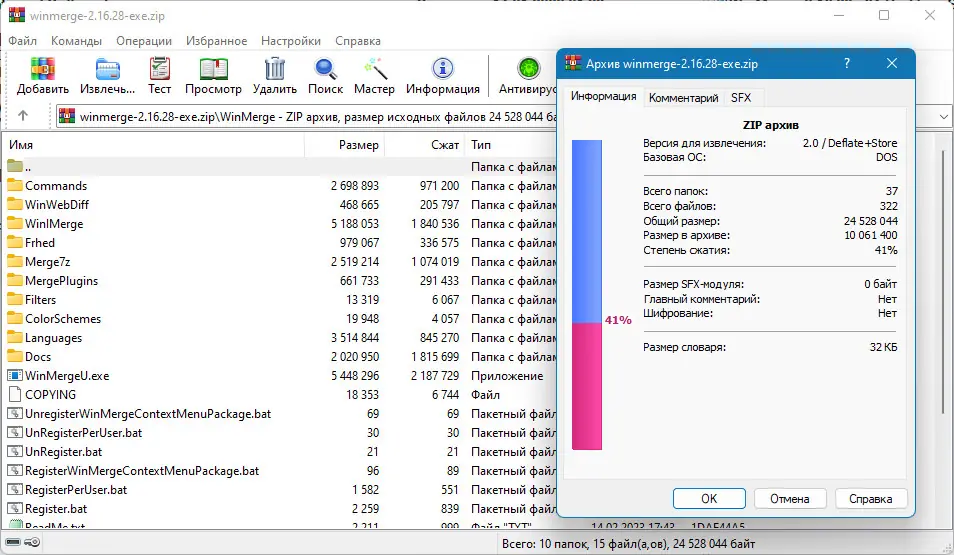The width and height of the screenshot is (954, 555).
Task: Open the Операции menu
Action: click(x=144, y=41)
